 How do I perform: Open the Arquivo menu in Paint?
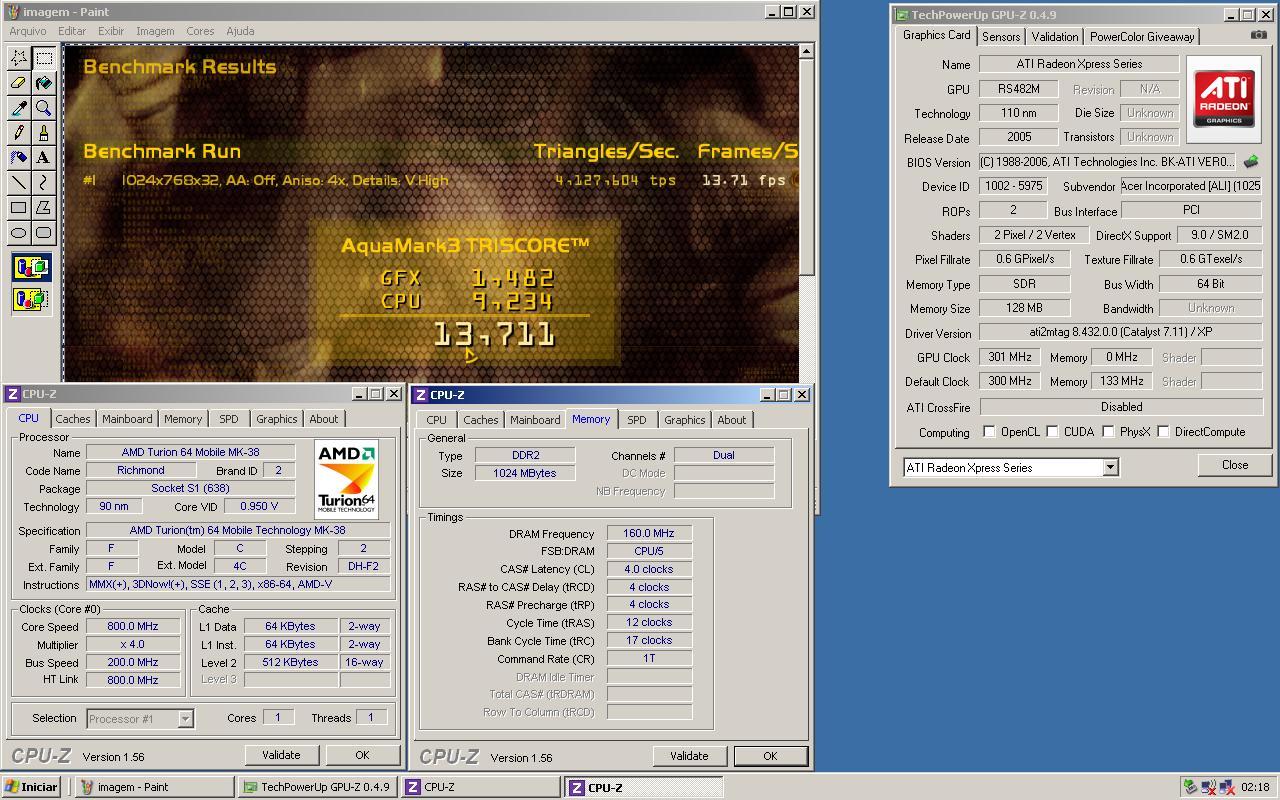click(28, 31)
